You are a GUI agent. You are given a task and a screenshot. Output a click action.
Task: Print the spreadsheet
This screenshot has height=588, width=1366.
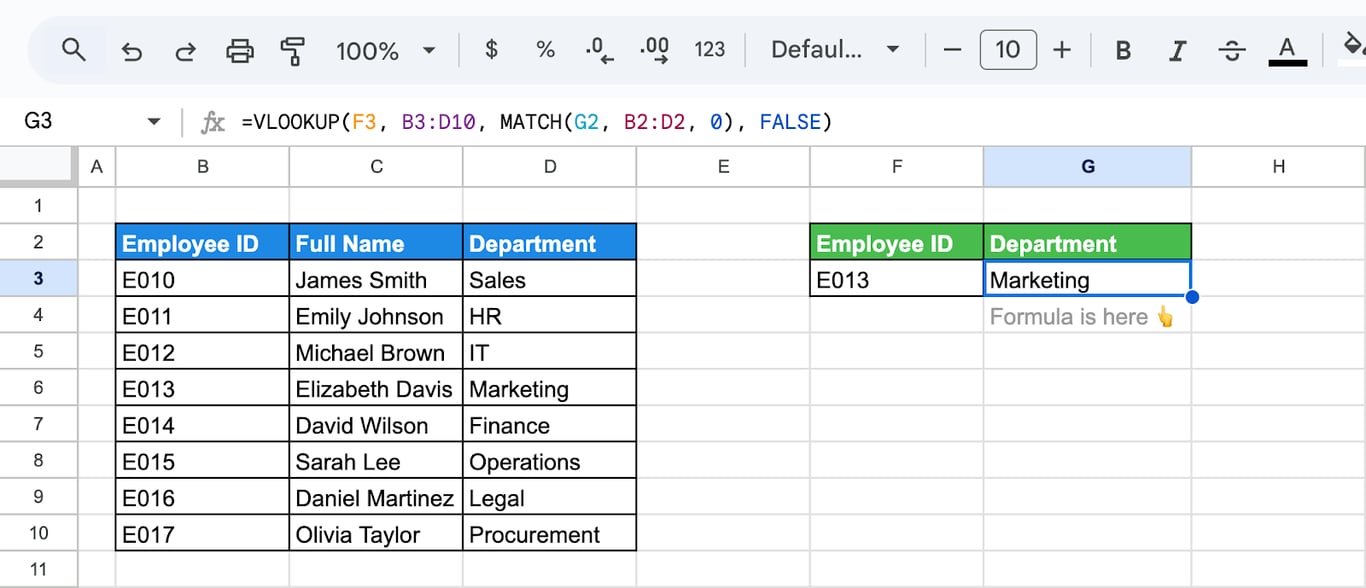(x=240, y=50)
